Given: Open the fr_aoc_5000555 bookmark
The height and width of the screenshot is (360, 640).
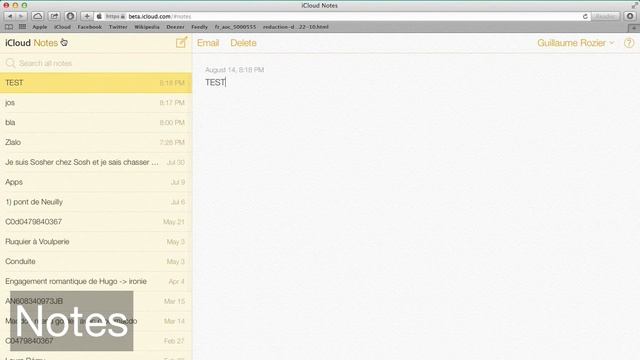Looking at the screenshot, I should click(236, 27).
